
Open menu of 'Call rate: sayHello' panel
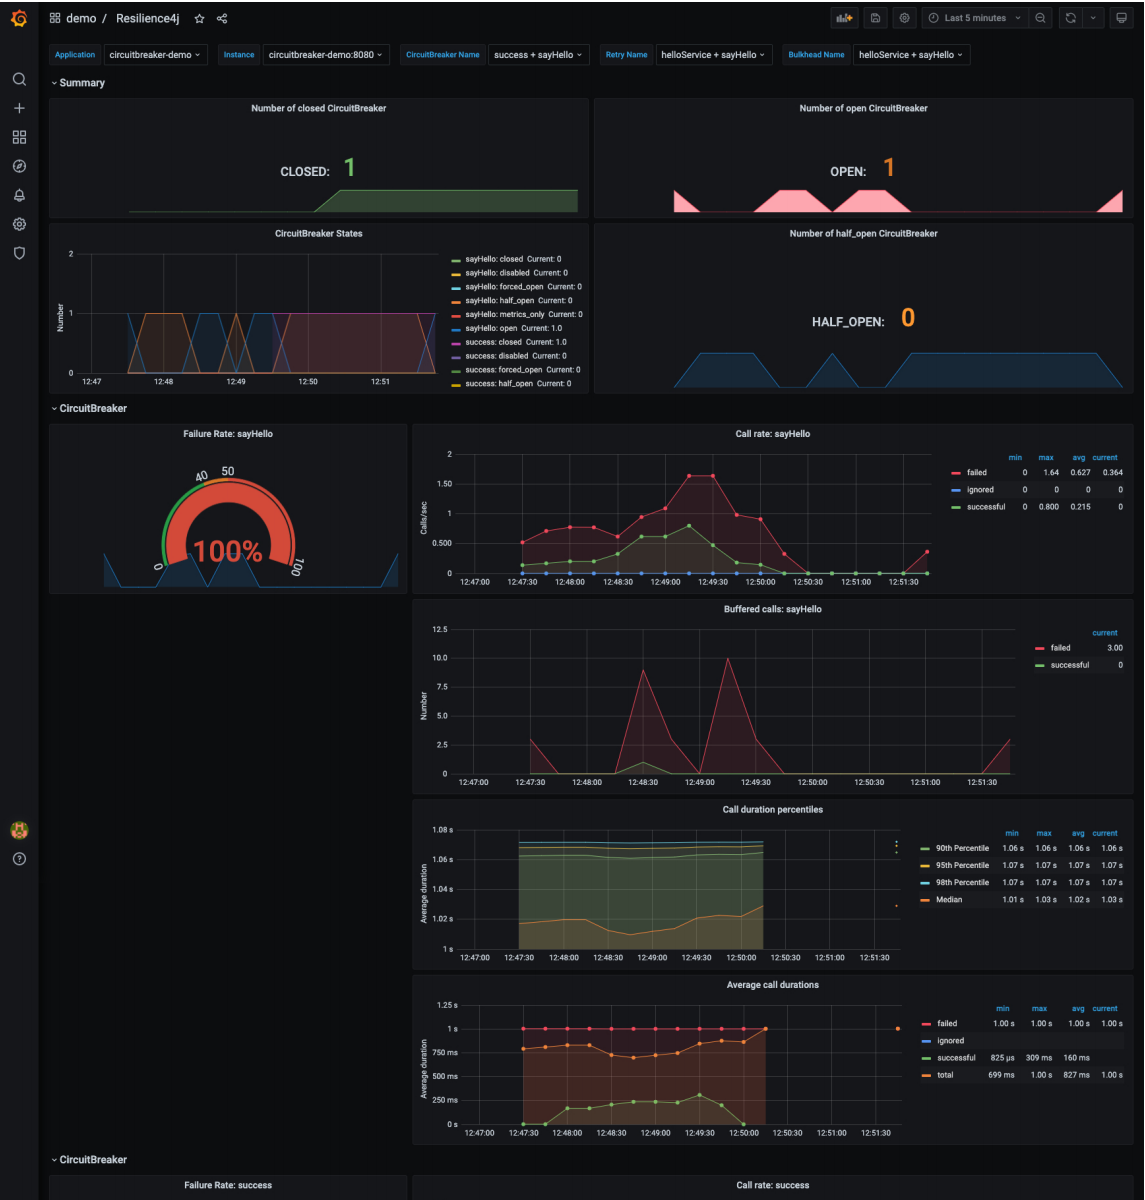[x=772, y=434]
